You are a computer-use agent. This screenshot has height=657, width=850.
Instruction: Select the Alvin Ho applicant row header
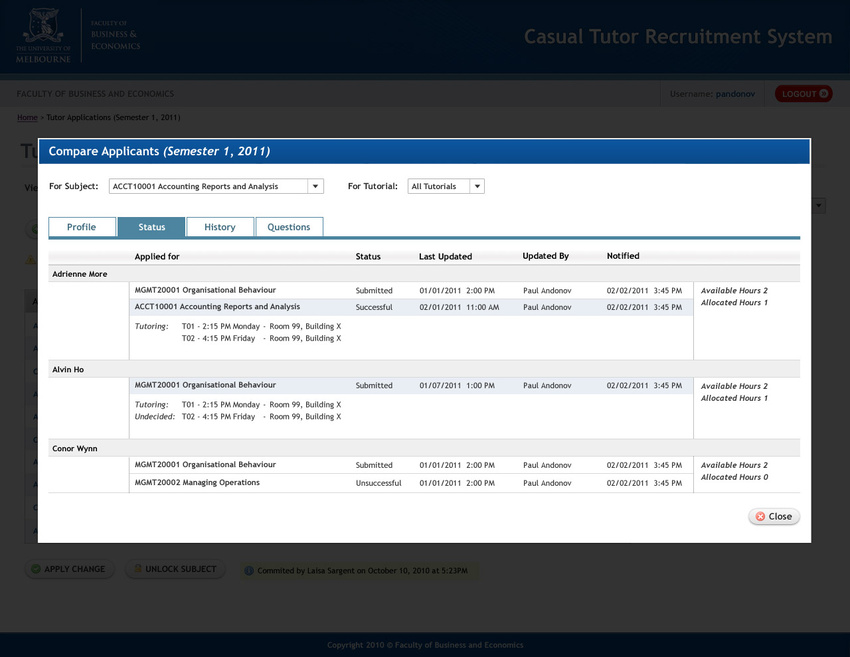[424, 369]
